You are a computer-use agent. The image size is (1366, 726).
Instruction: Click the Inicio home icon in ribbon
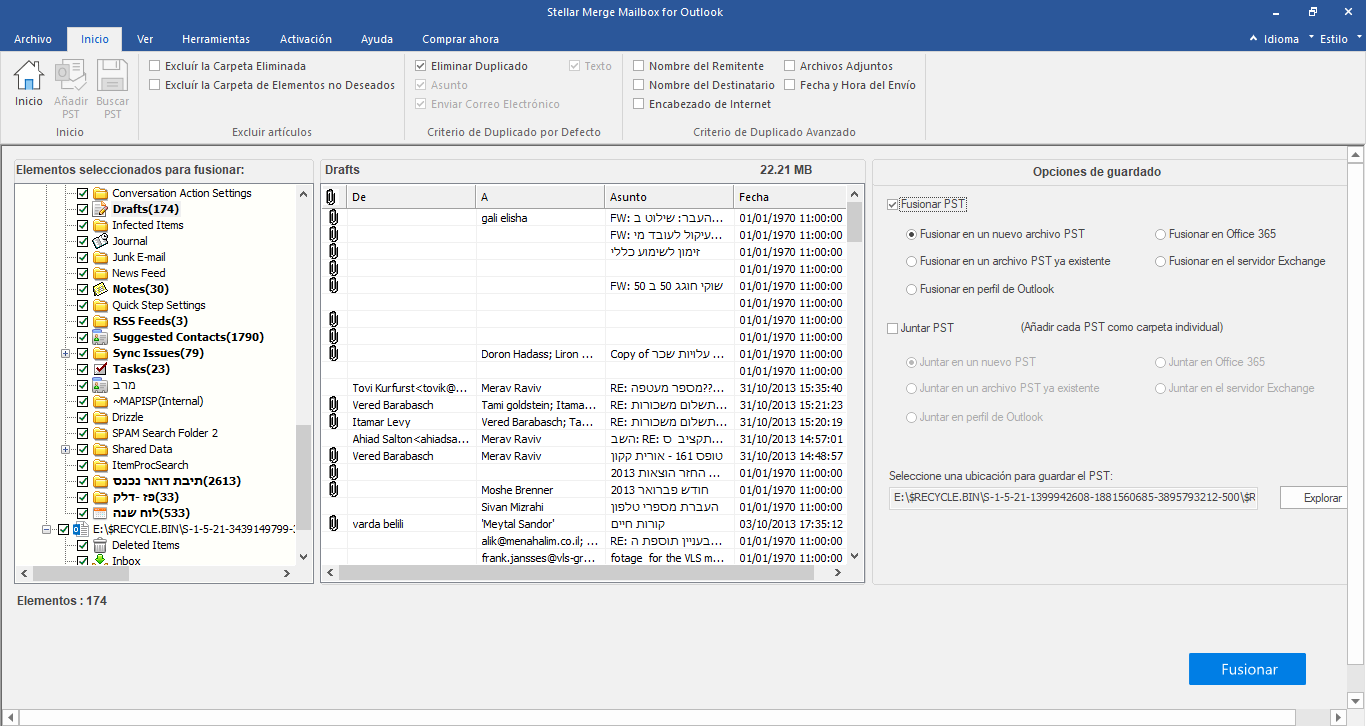pyautogui.click(x=29, y=76)
